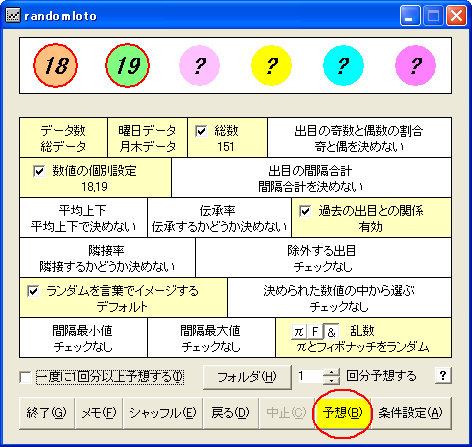Click the prediction count number field
The height and width of the screenshot is (447, 472).
(x=310, y=376)
